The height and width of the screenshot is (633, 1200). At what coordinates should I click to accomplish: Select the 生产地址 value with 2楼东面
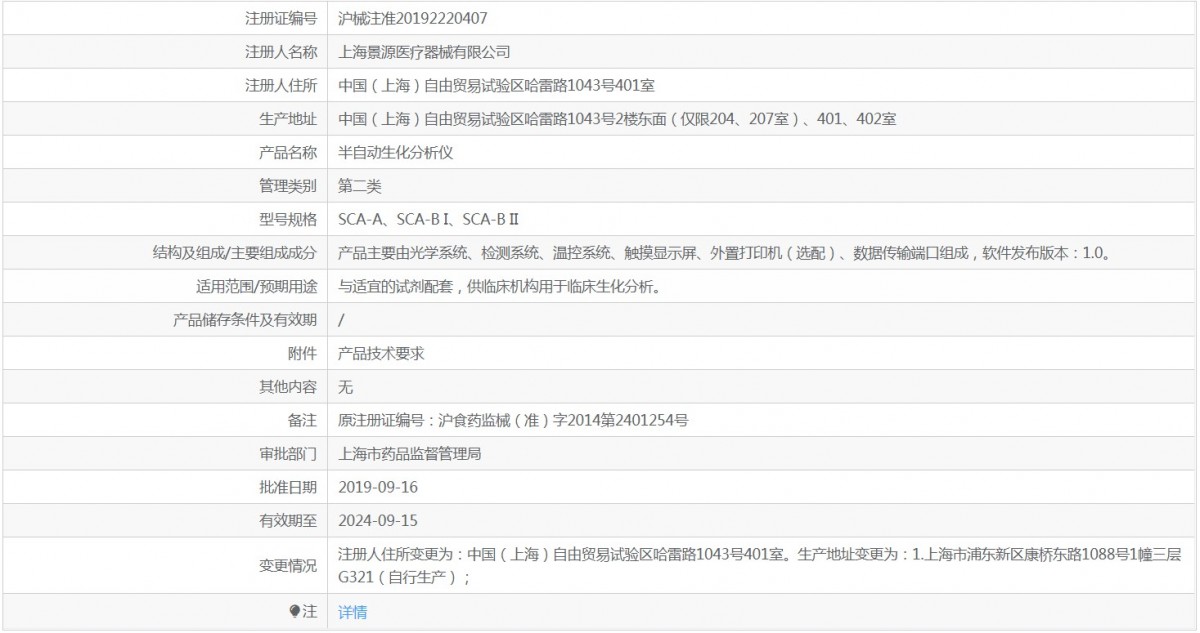pos(617,119)
